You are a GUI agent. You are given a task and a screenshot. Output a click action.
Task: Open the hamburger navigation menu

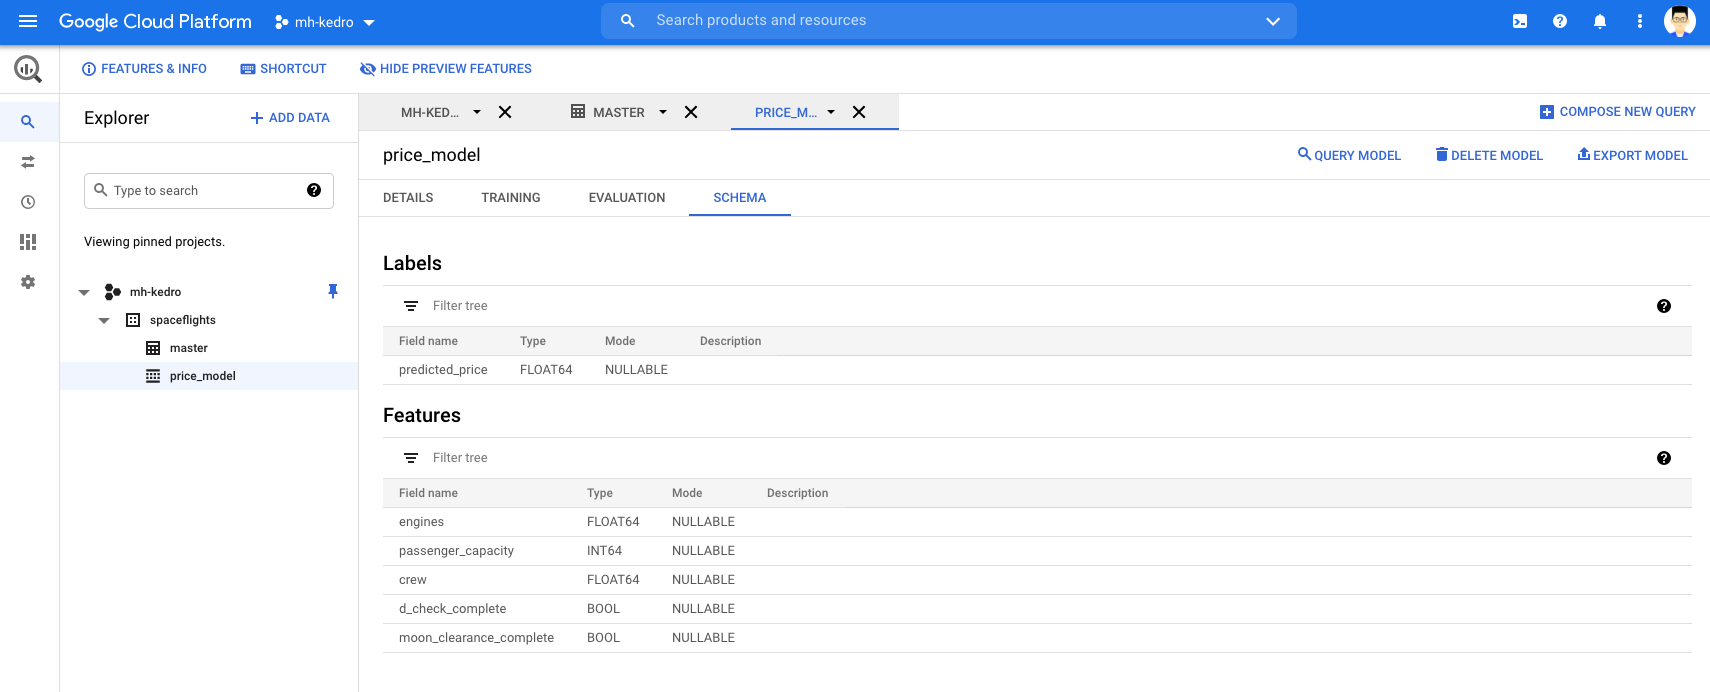(28, 21)
